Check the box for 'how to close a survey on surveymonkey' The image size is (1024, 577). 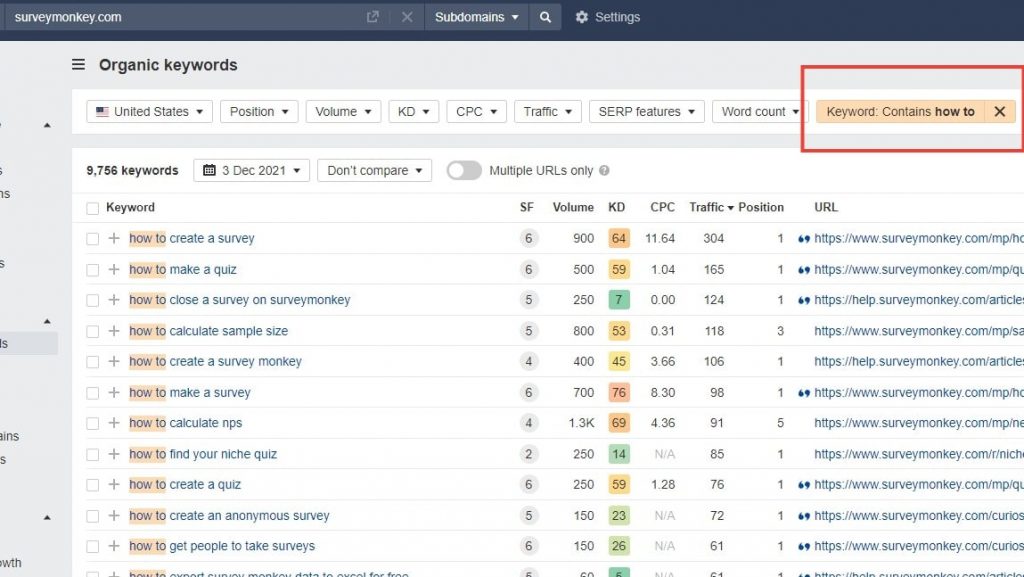coord(93,300)
